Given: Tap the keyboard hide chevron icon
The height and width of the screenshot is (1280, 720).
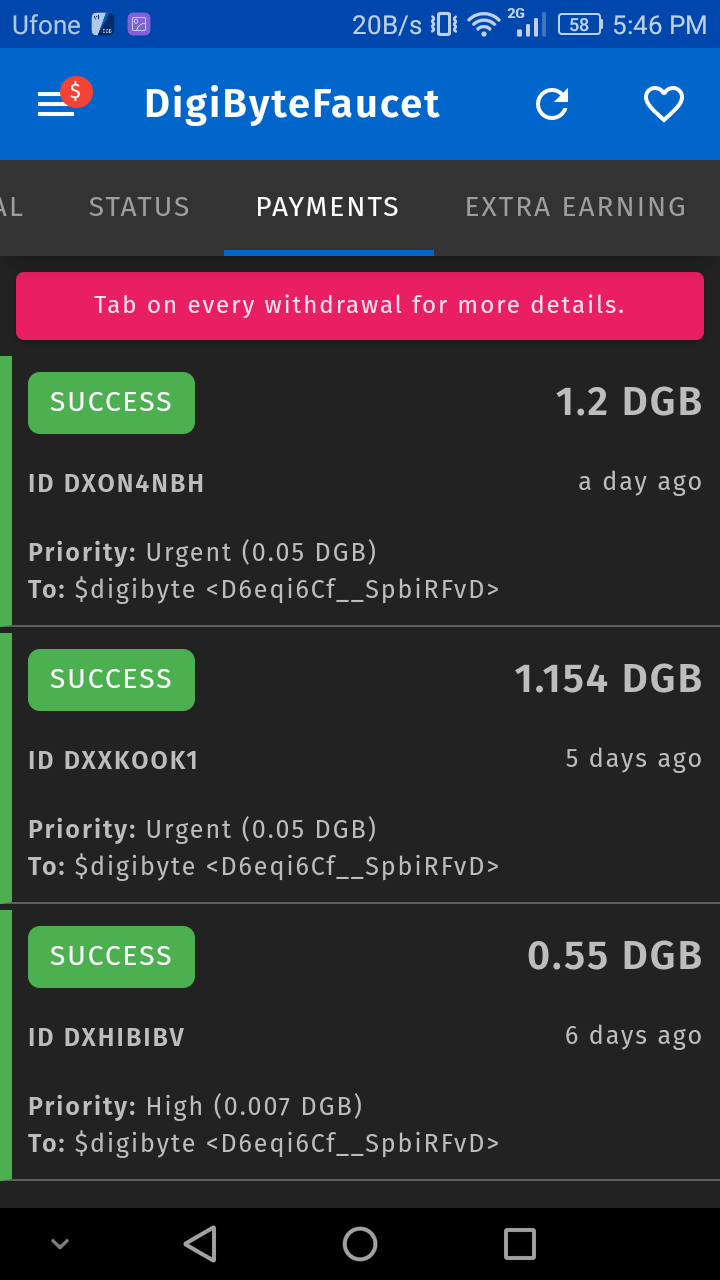Looking at the screenshot, I should (x=60, y=1244).
